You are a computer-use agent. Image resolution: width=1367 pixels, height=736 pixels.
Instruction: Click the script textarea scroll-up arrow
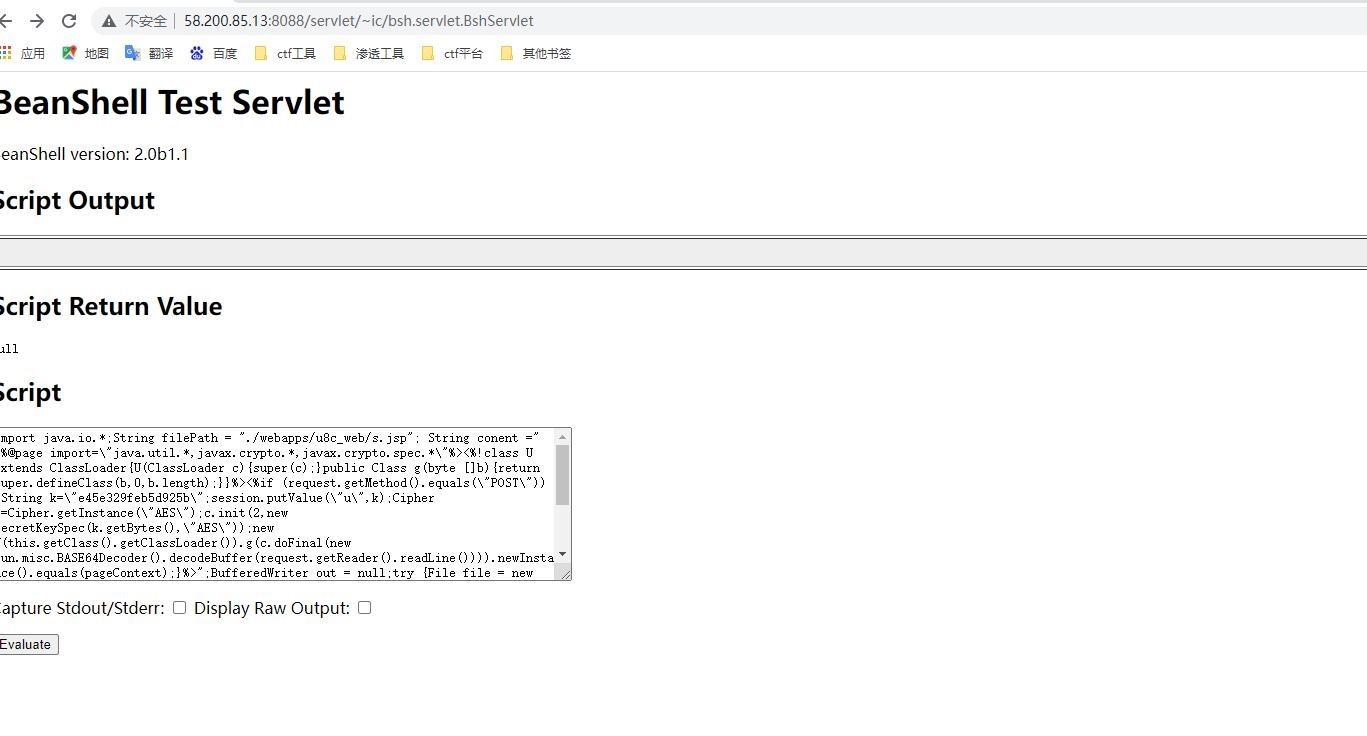coord(563,436)
